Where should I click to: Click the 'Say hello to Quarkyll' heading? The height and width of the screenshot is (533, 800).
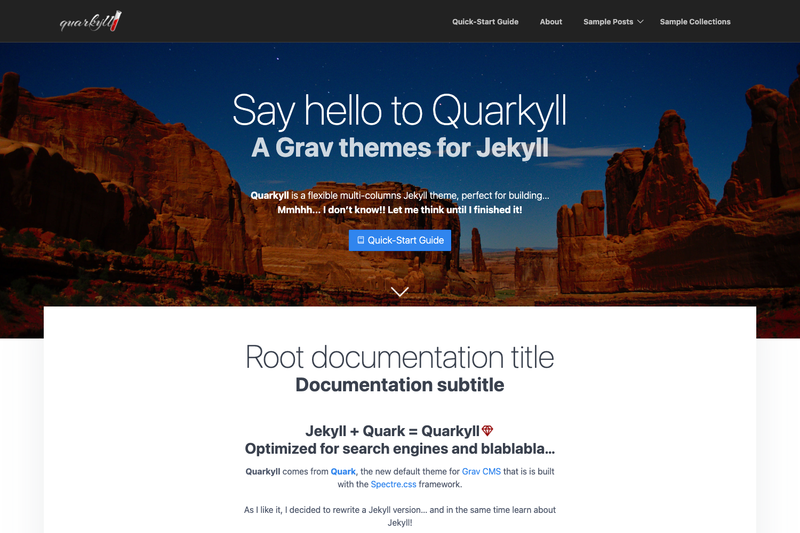click(x=399, y=110)
